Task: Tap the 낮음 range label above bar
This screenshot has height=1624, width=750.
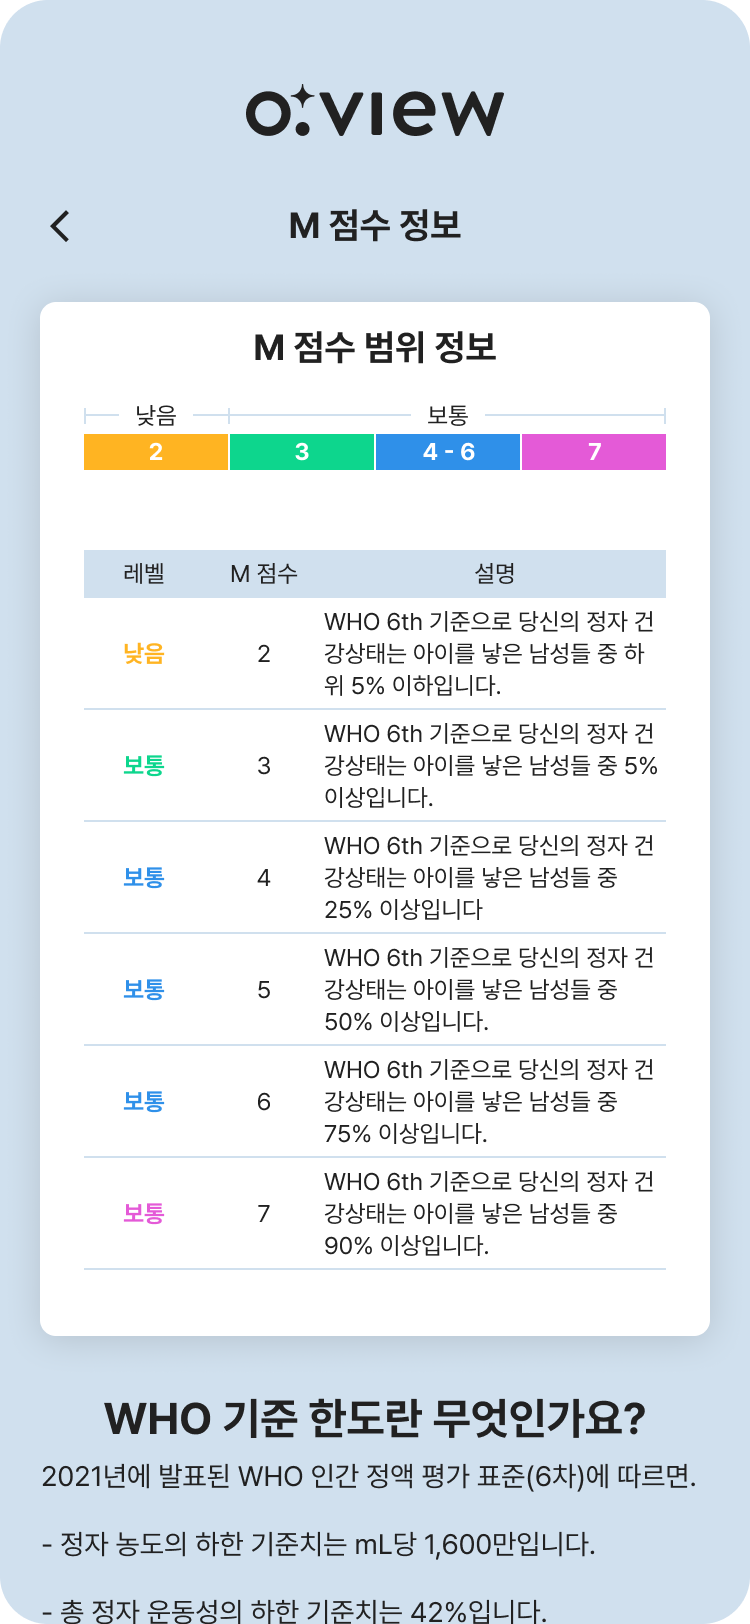Action: coord(156,414)
